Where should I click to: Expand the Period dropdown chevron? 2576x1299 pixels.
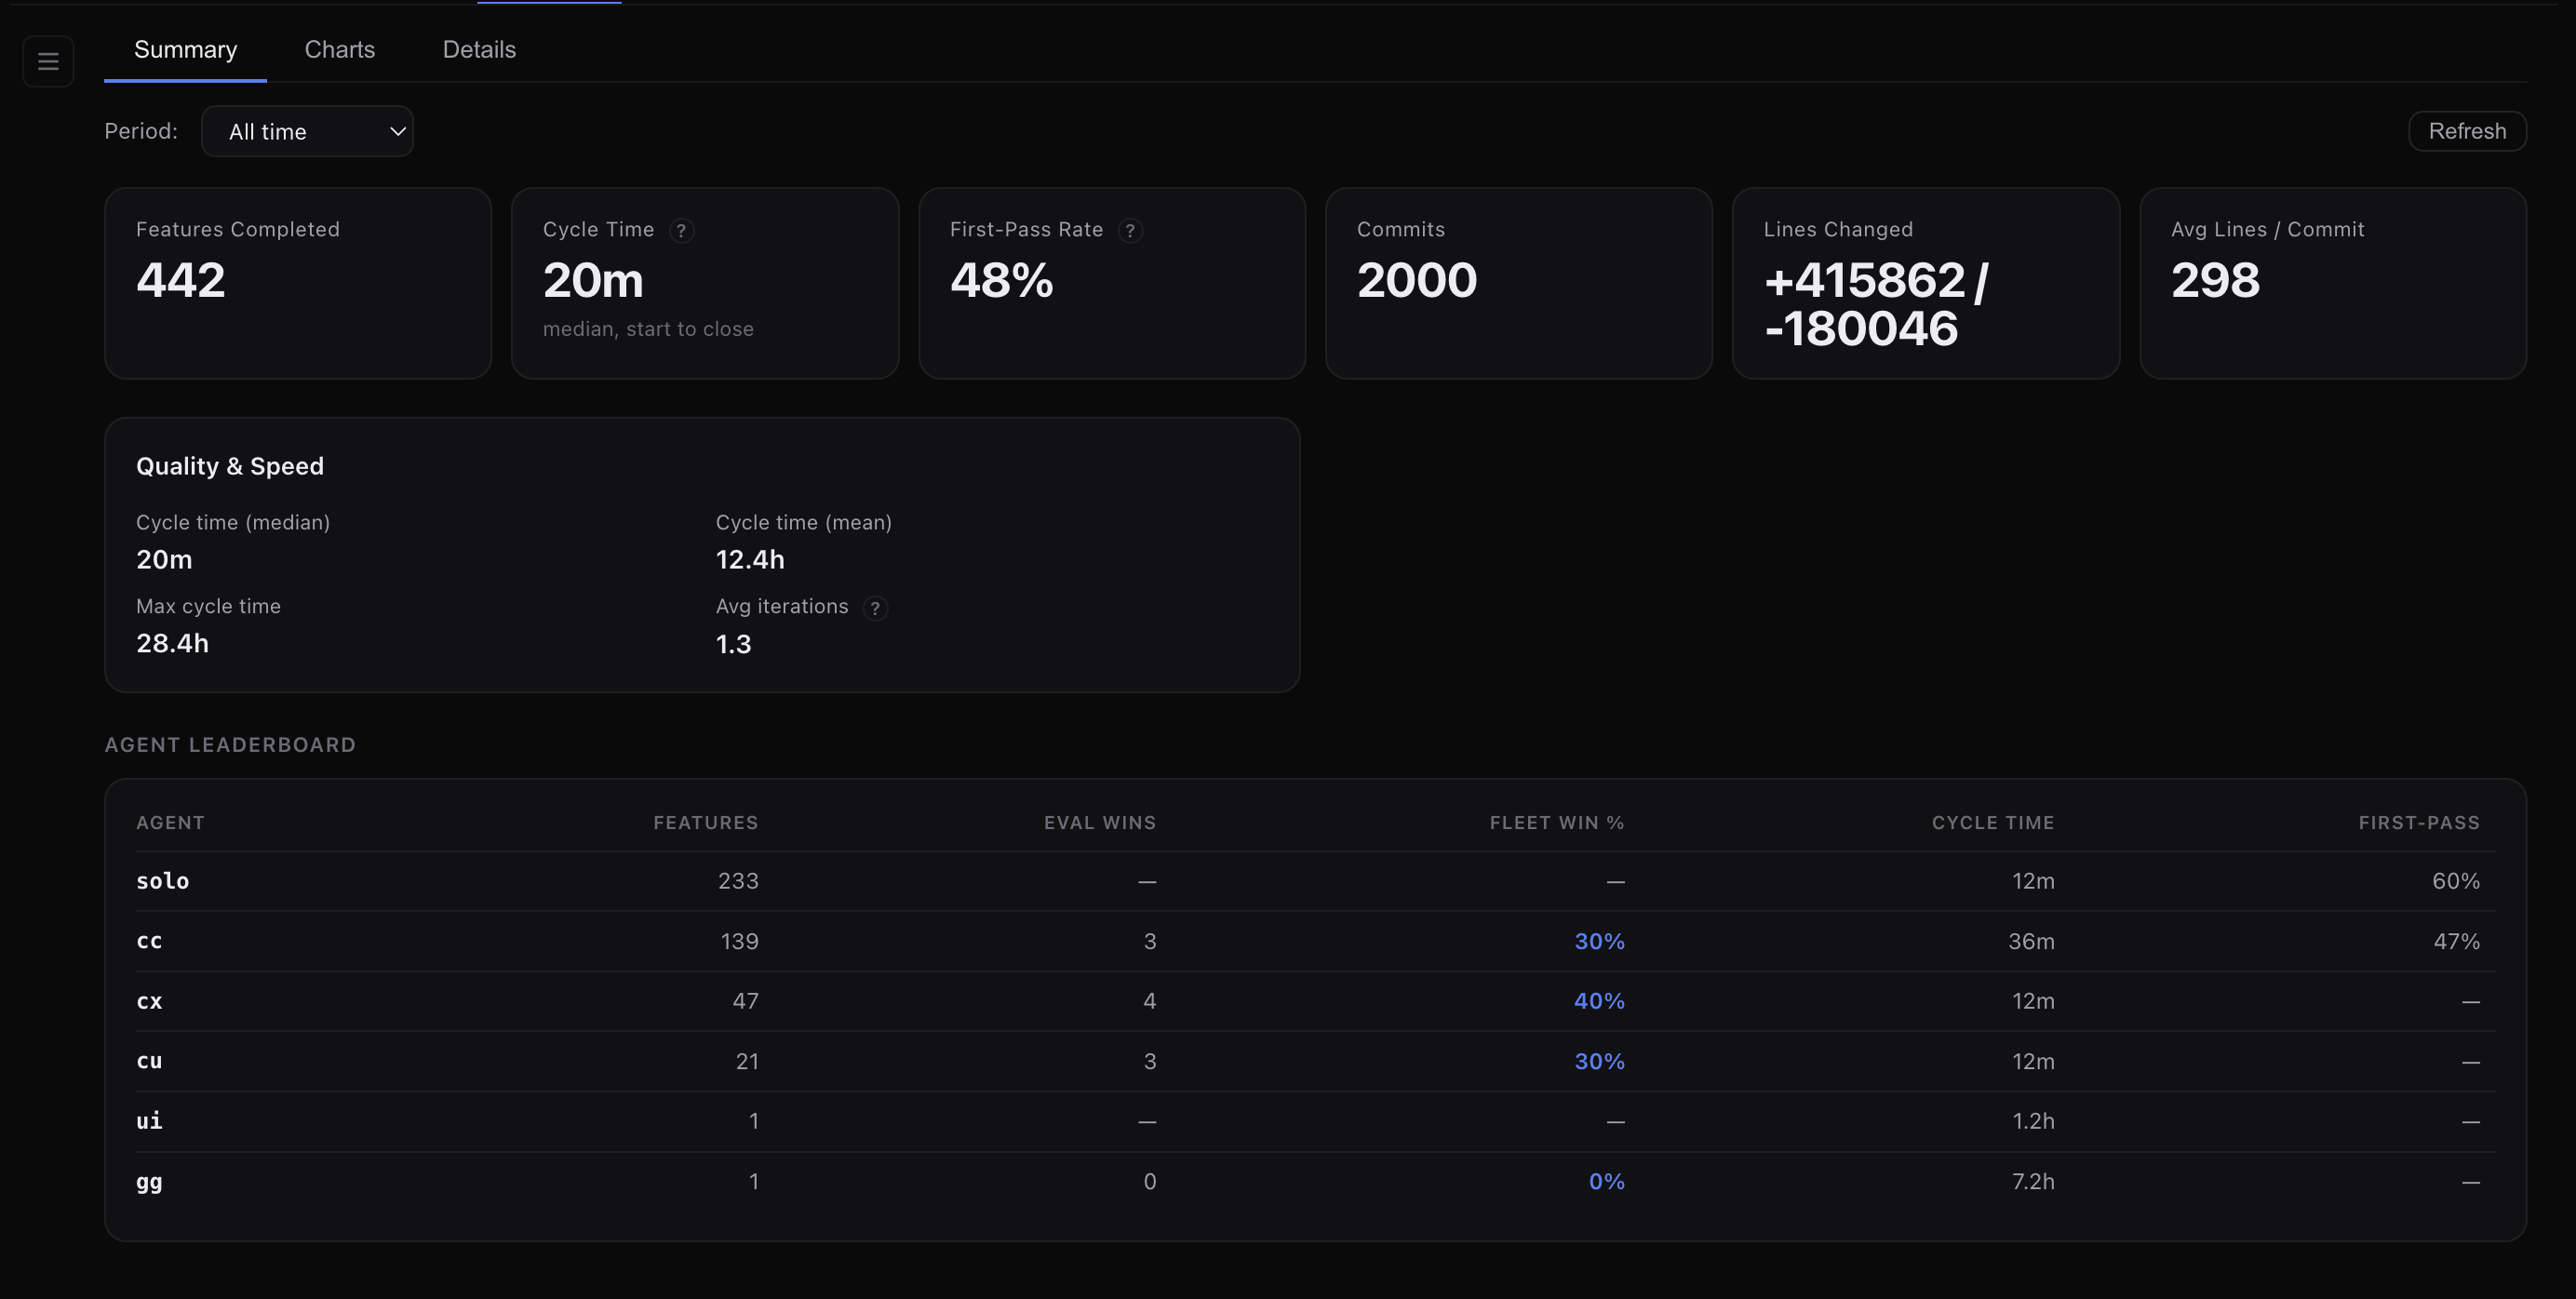(397, 132)
